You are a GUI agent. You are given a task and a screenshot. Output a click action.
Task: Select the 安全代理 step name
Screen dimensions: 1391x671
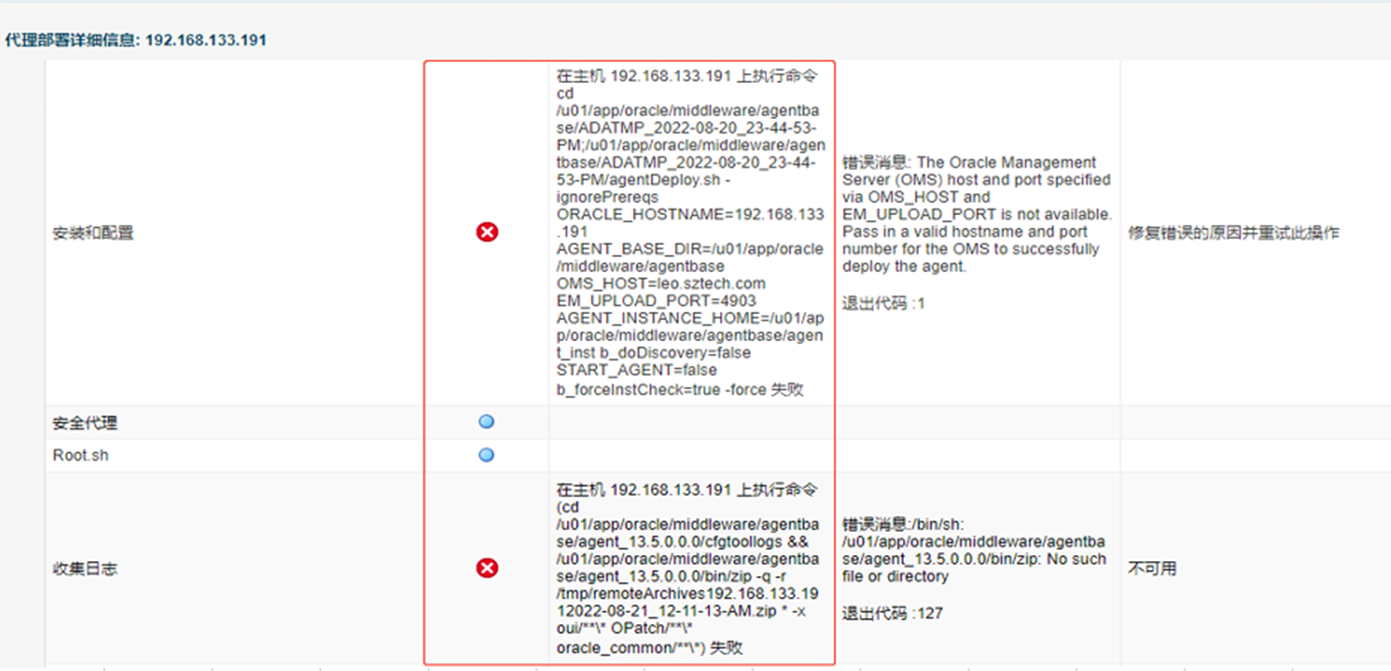(85, 423)
